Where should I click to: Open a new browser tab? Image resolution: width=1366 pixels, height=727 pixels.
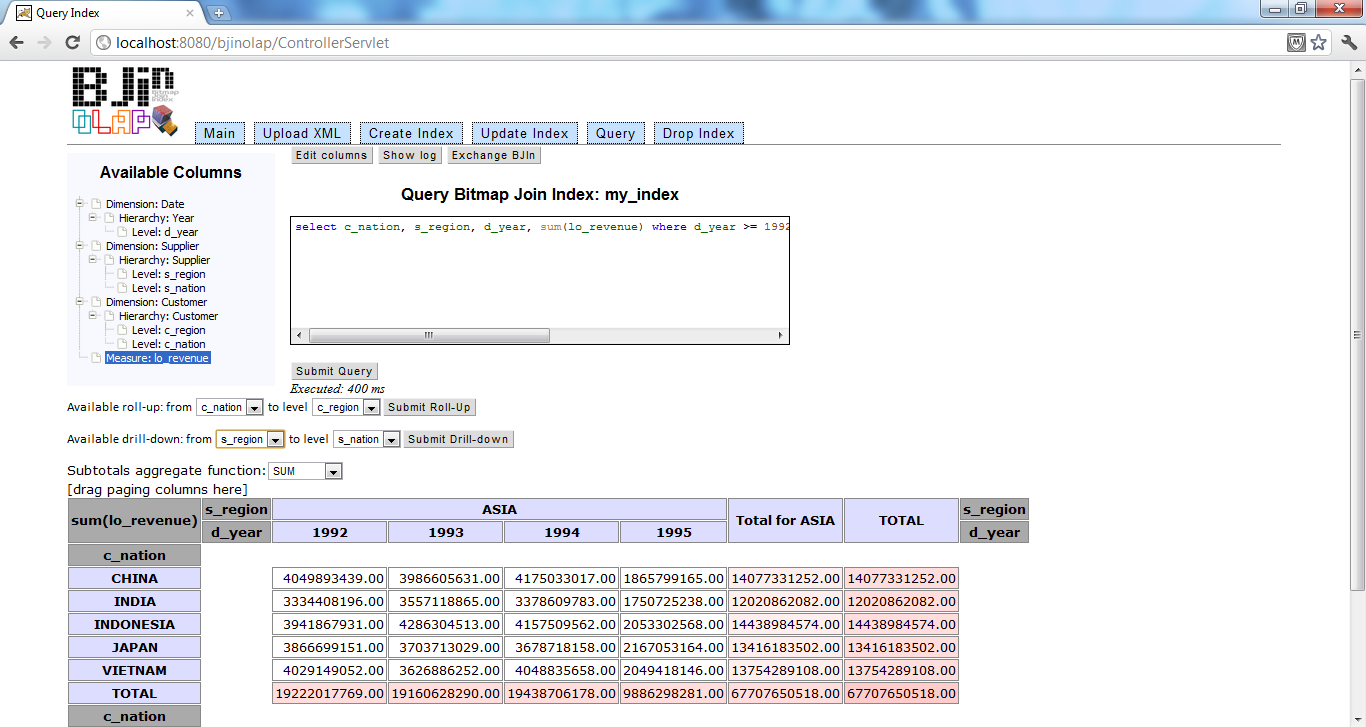coord(219,13)
